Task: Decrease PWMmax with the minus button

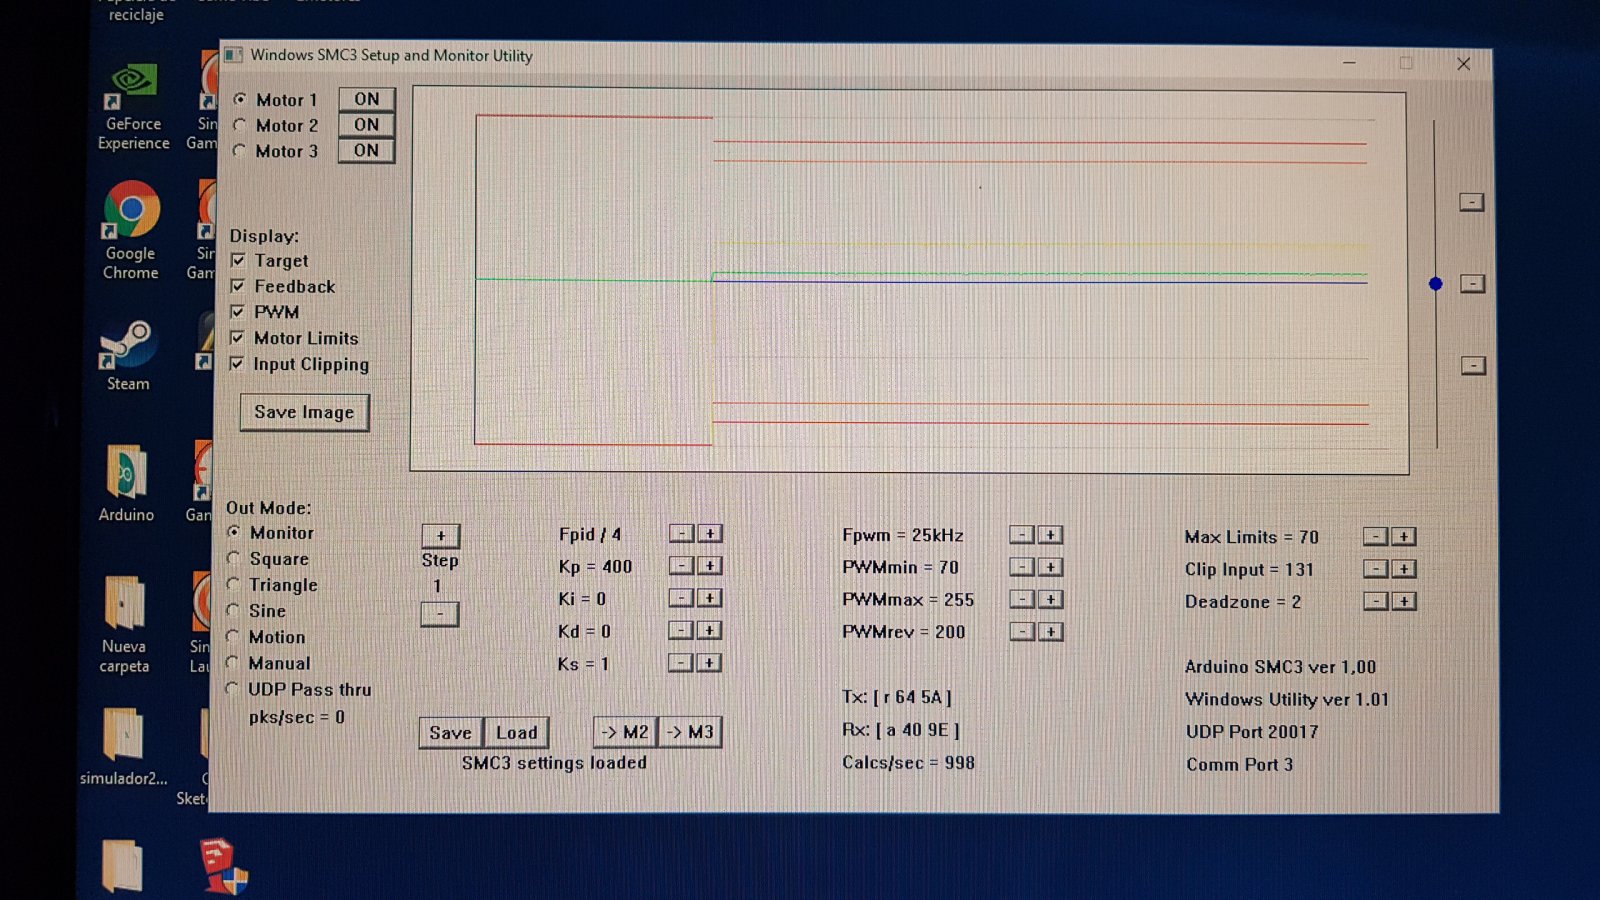Action: pos(1022,599)
